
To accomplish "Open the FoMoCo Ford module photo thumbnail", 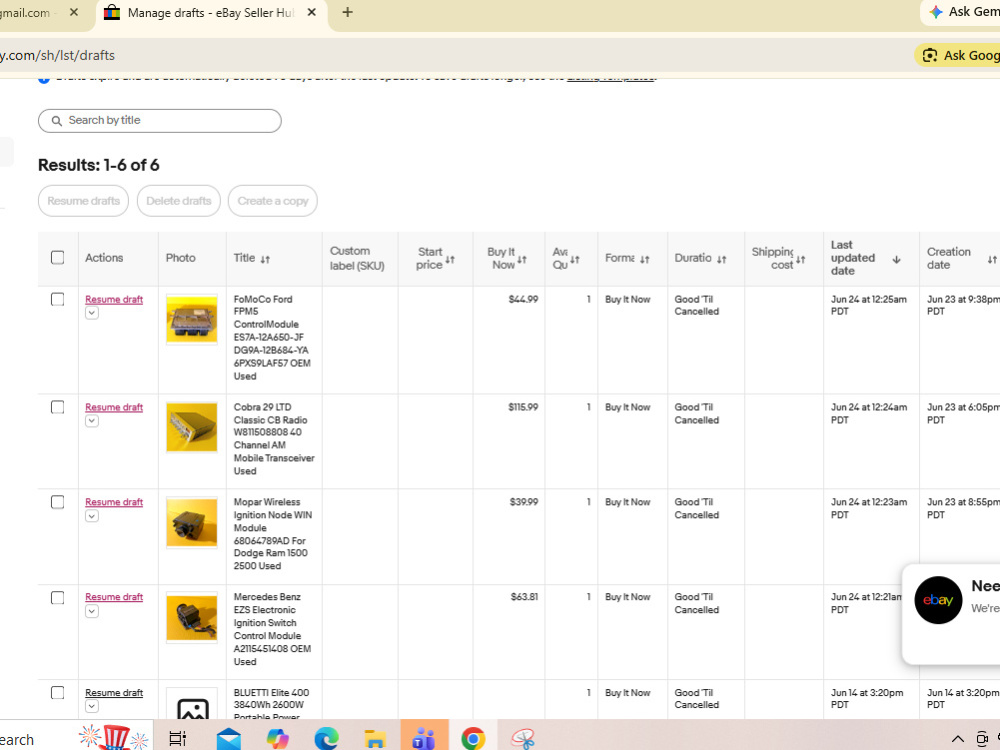I will pos(192,320).
